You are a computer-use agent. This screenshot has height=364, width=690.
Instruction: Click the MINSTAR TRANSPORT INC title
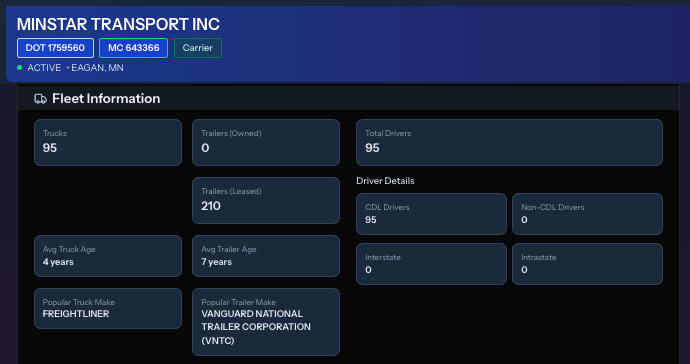118,24
